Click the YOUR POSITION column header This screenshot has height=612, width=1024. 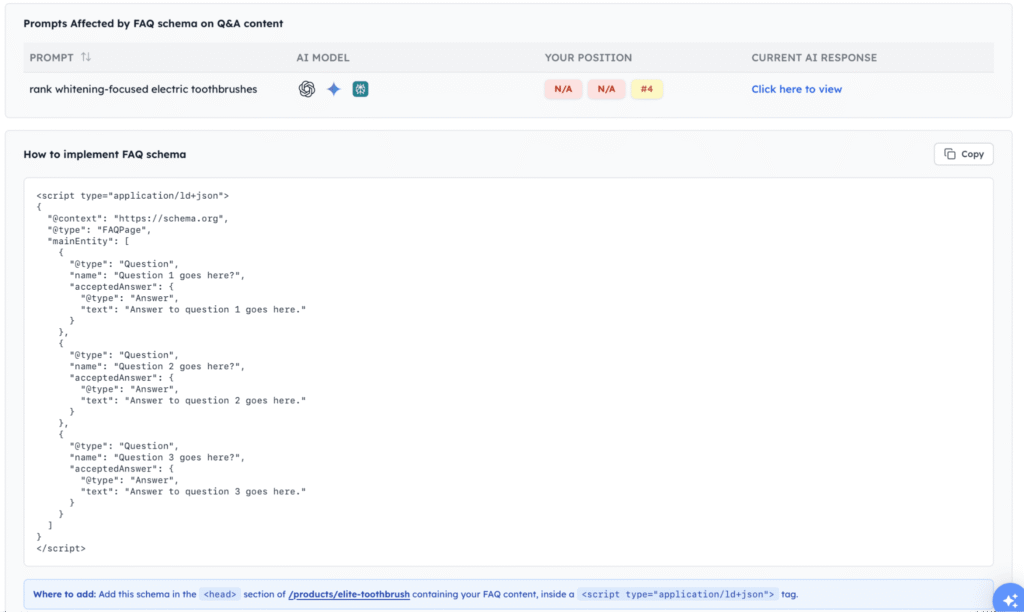[x=588, y=57]
